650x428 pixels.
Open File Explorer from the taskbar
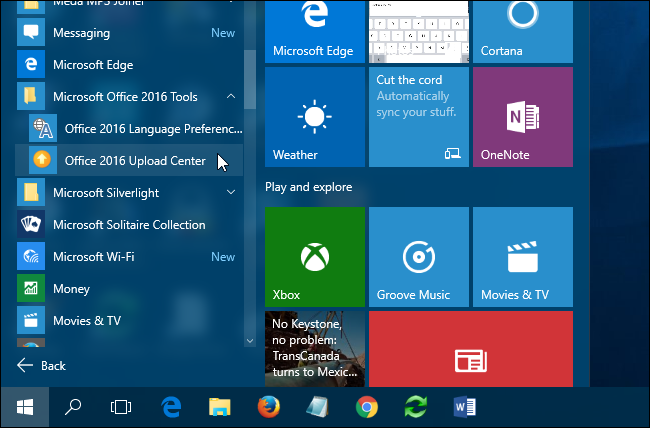tap(219, 407)
